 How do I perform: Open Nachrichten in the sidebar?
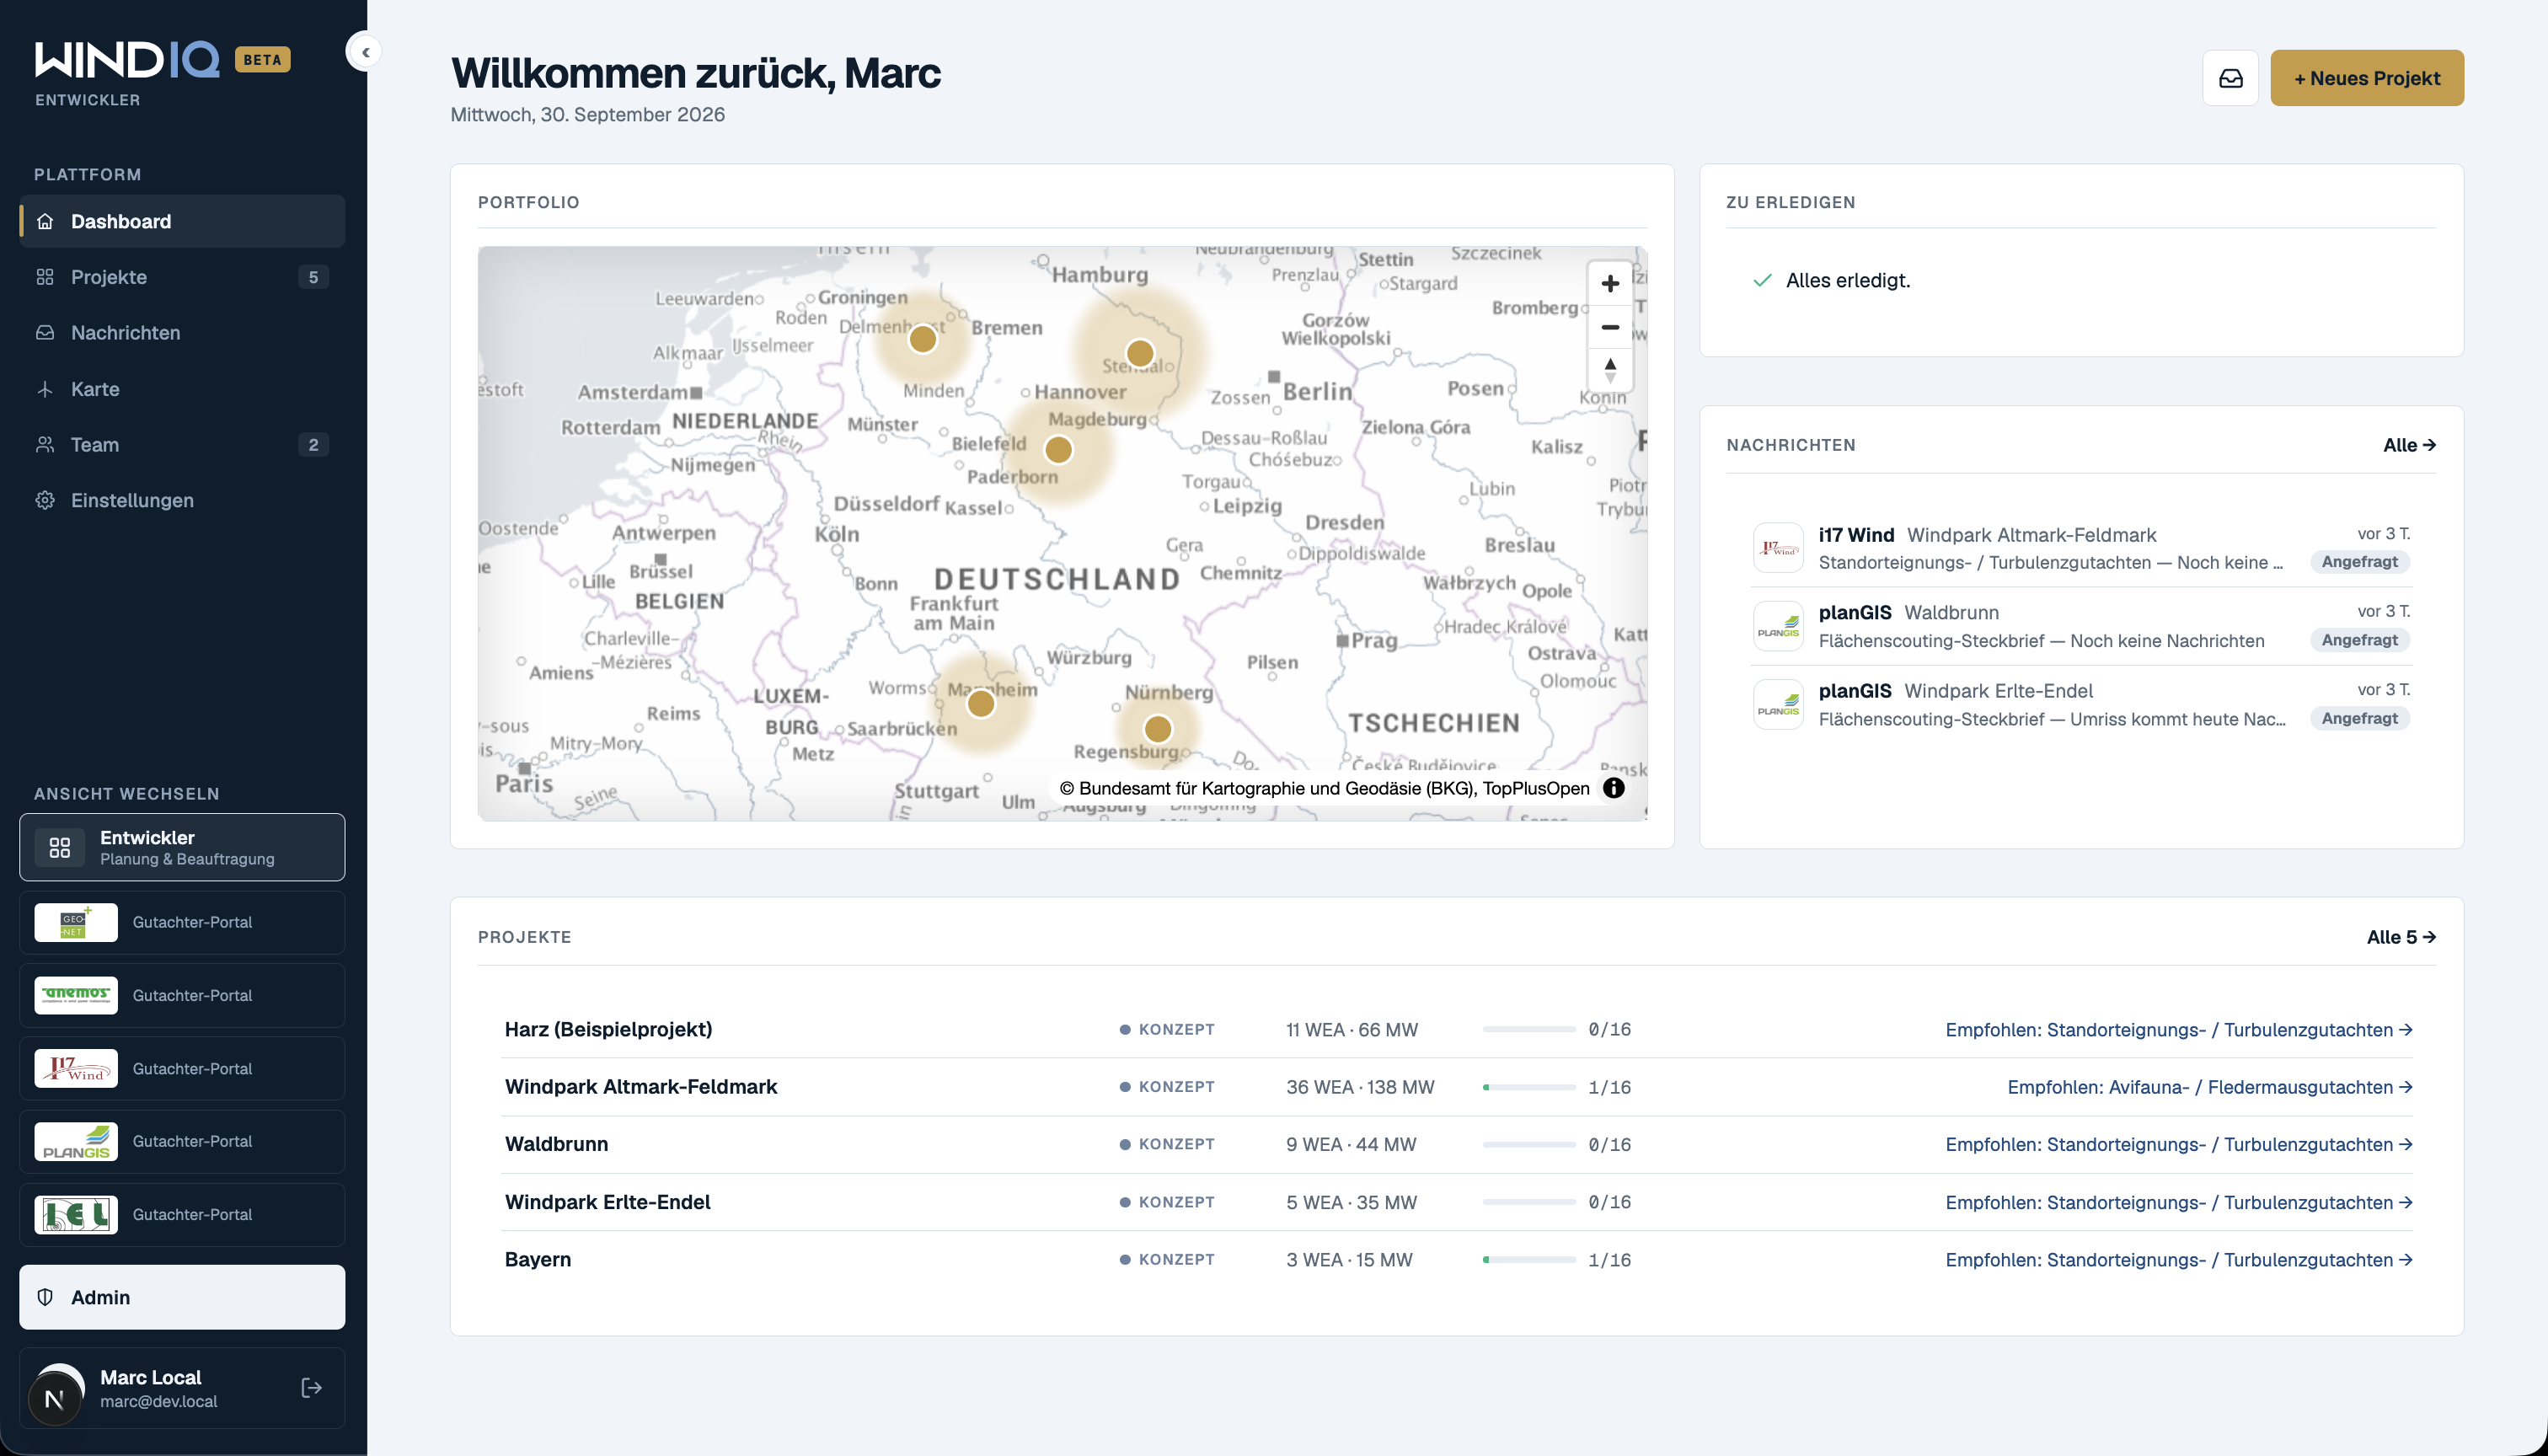[x=182, y=333]
